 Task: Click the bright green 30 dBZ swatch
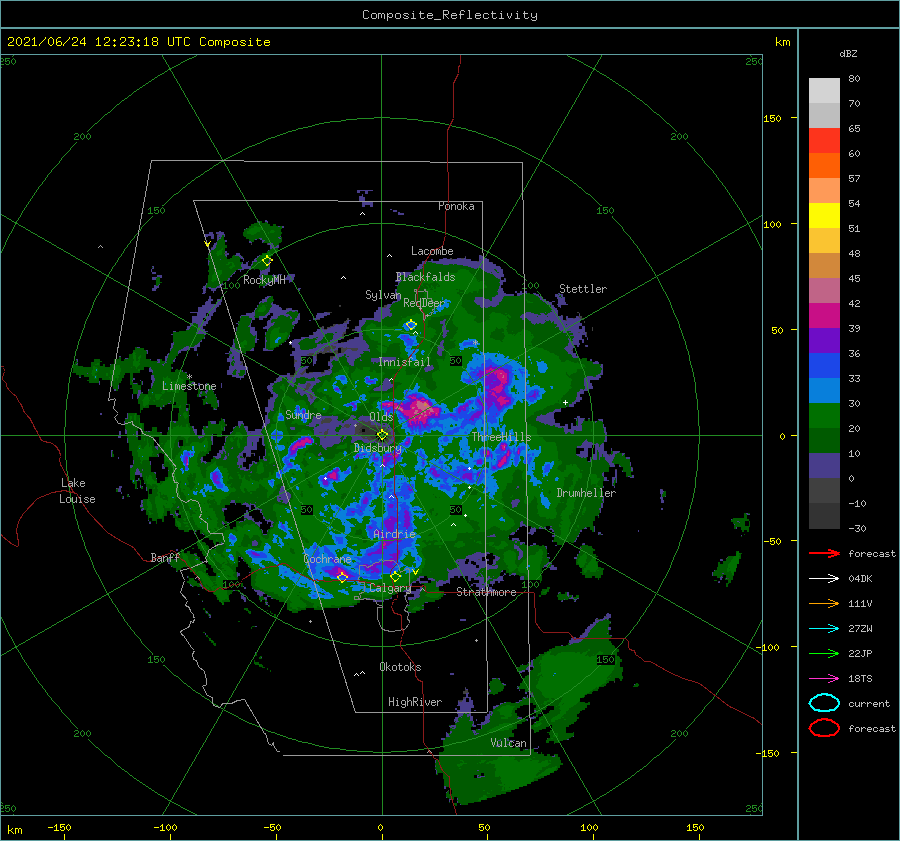(x=824, y=415)
